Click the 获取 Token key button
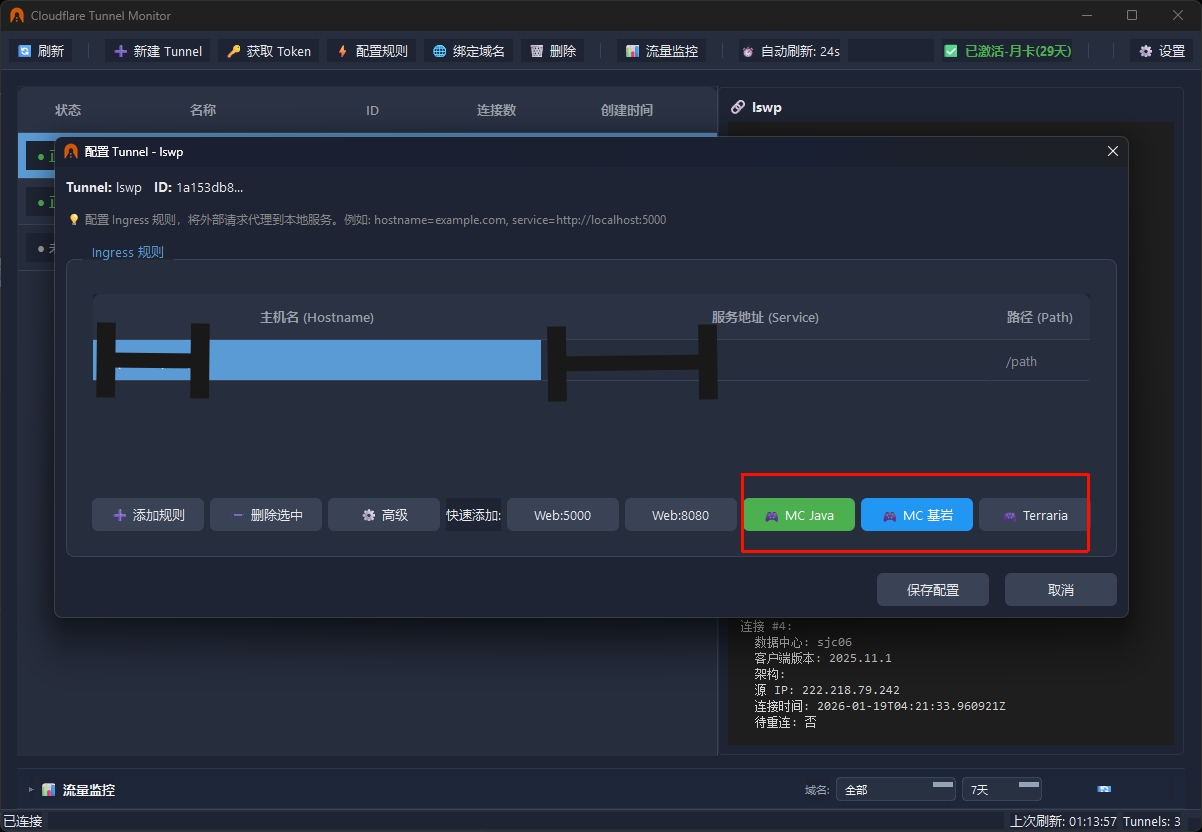This screenshot has width=1202, height=832. point(268,51)
